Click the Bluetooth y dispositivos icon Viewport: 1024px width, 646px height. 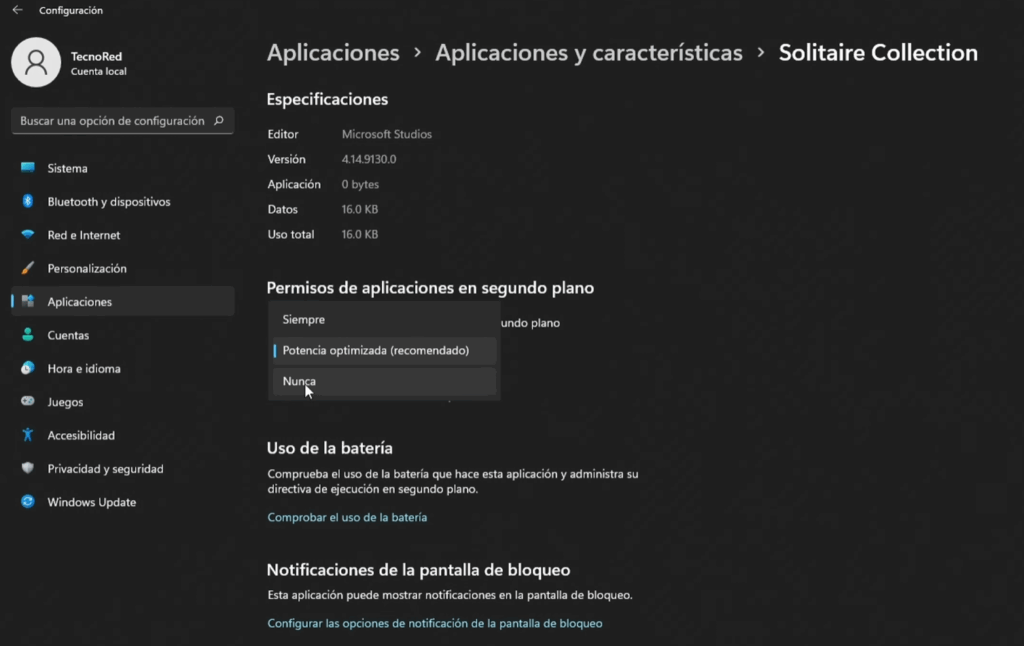pyautogui.click(x=27, y=201)
